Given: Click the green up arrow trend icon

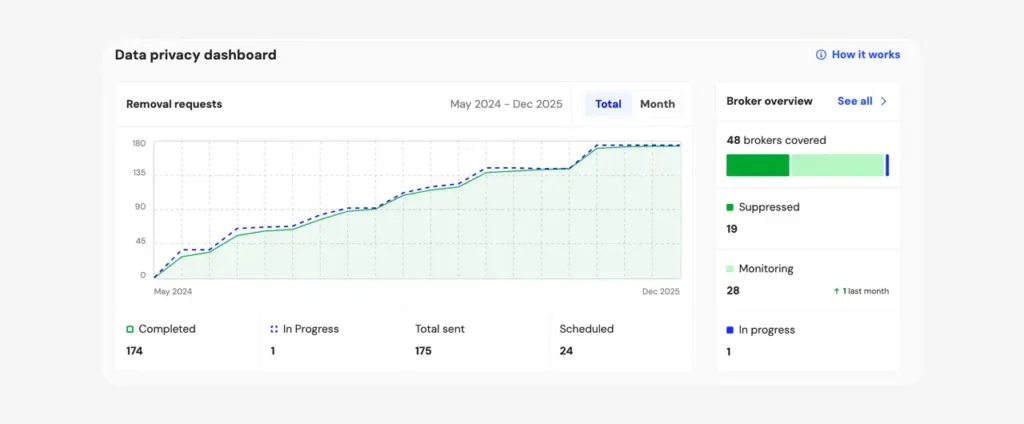Looking at the screenshot, I should tap(835, 291).
